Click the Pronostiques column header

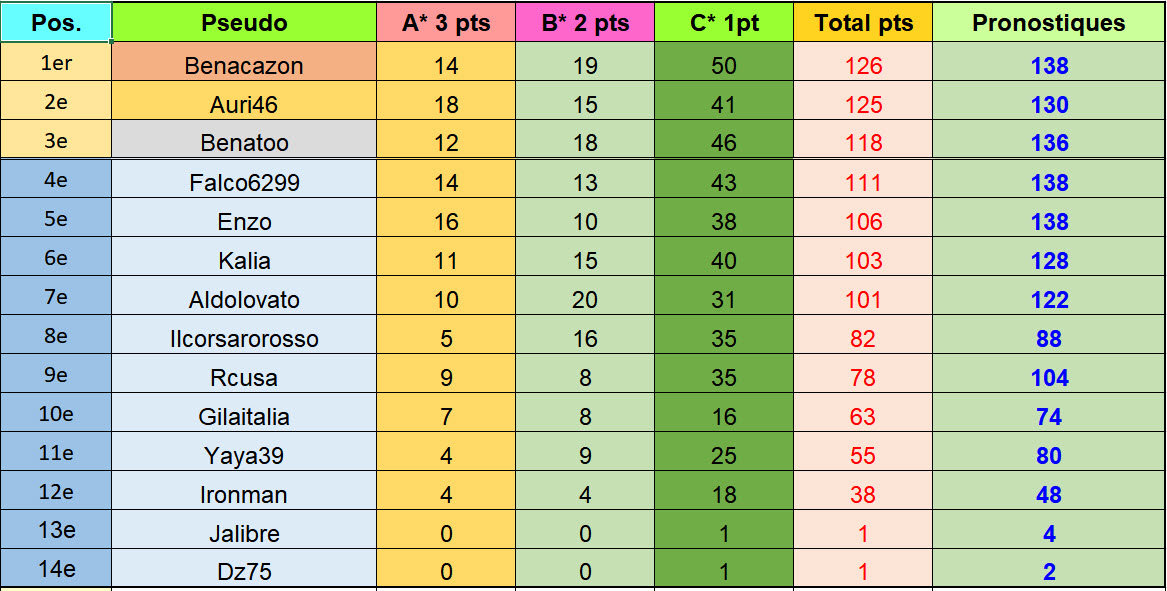1049,22
